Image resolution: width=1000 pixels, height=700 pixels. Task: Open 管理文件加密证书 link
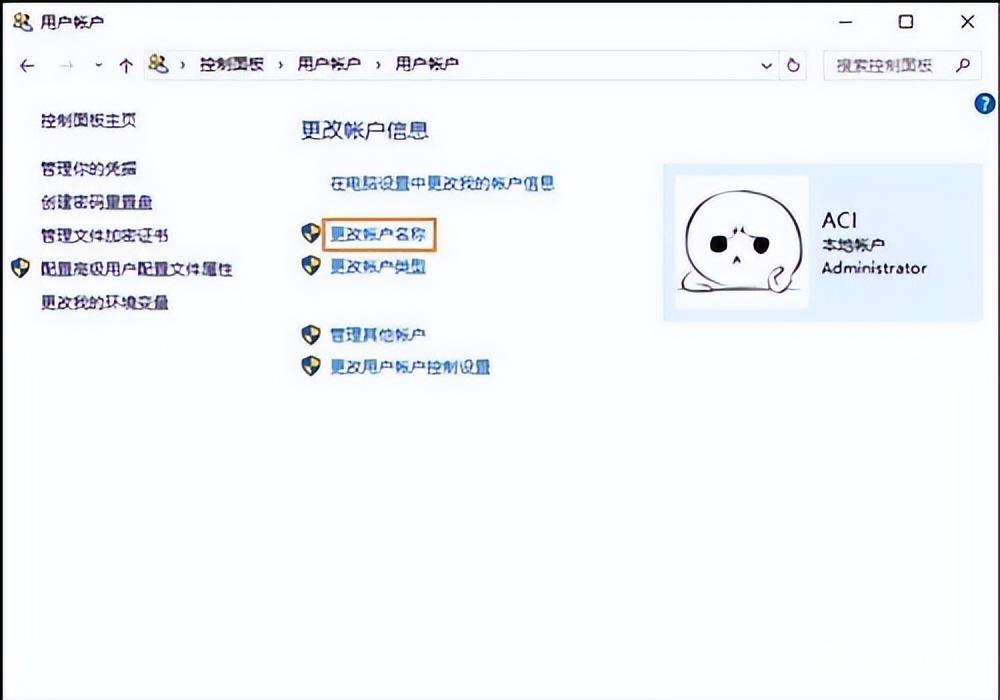click(x=104, y=236)
